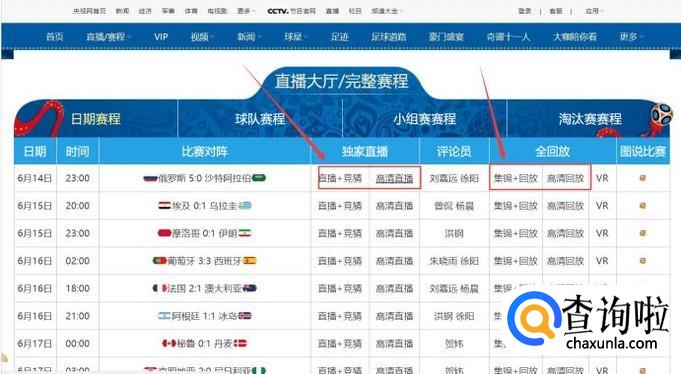
Task: Open picture story icon for Portugal vs Spain
Action: click(x=643, y=261)
